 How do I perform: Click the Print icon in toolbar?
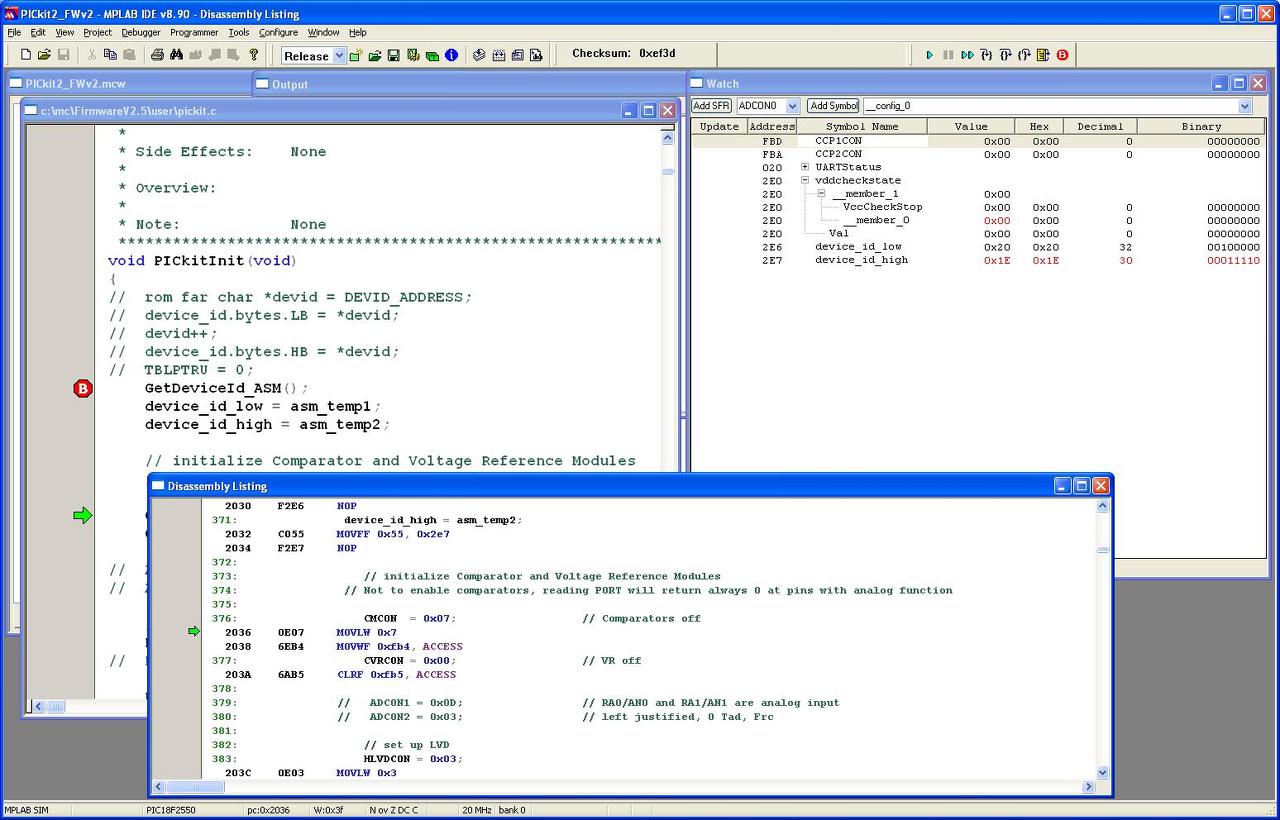[x=157, y=55]
